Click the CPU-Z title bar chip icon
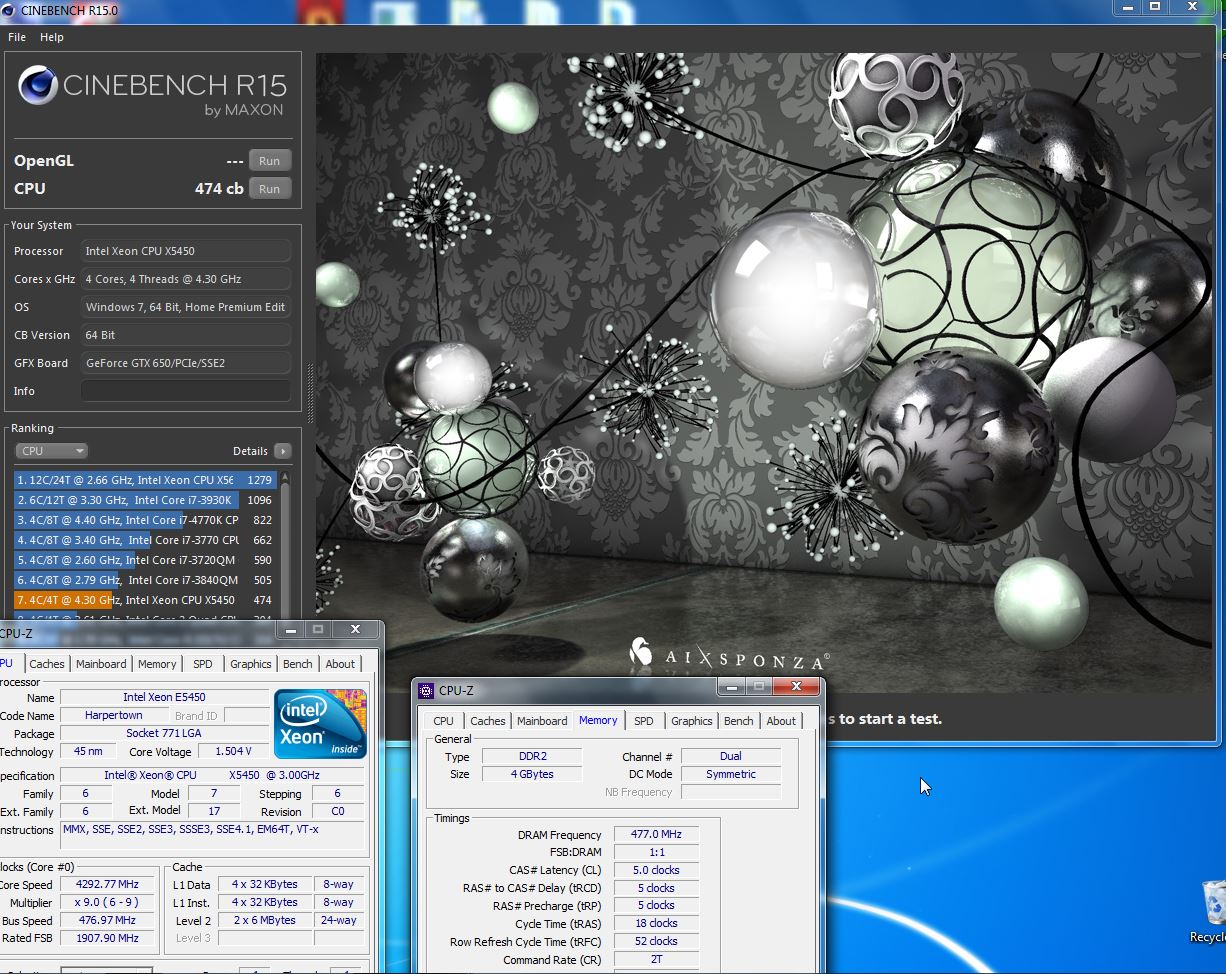This screenshot has height=974, width=1226. (427, 690)
